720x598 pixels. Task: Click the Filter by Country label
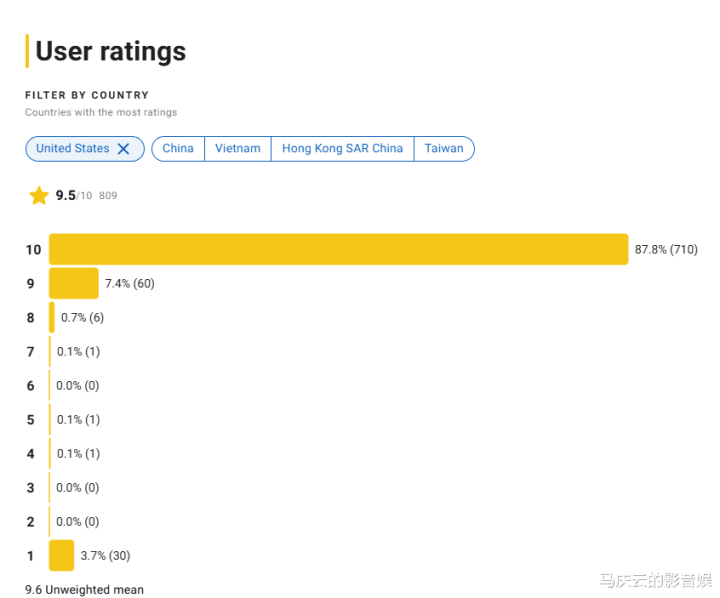point(87,95)
